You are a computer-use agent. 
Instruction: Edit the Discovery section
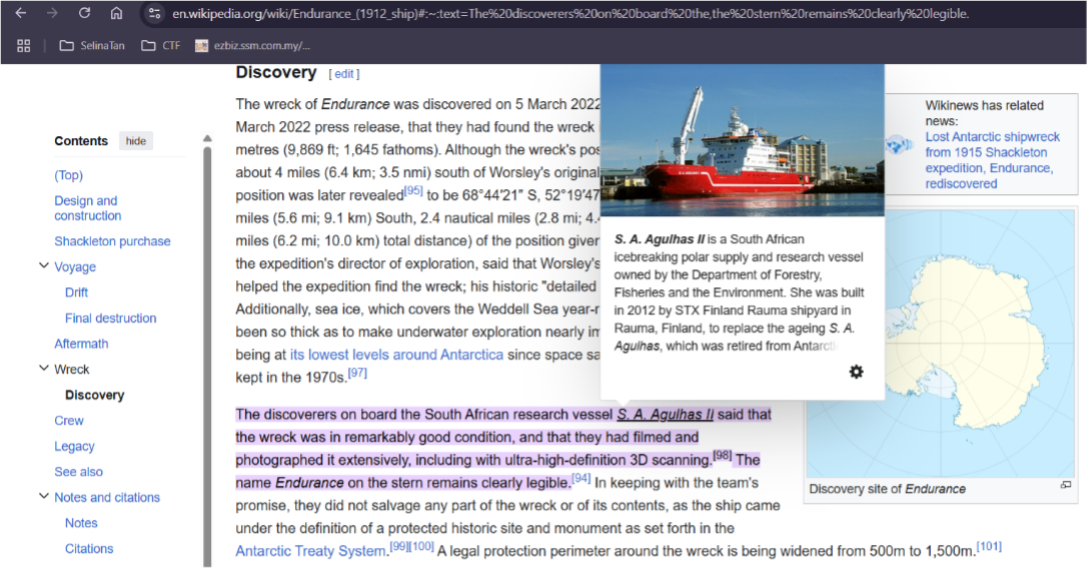click(x=345, y=74)
